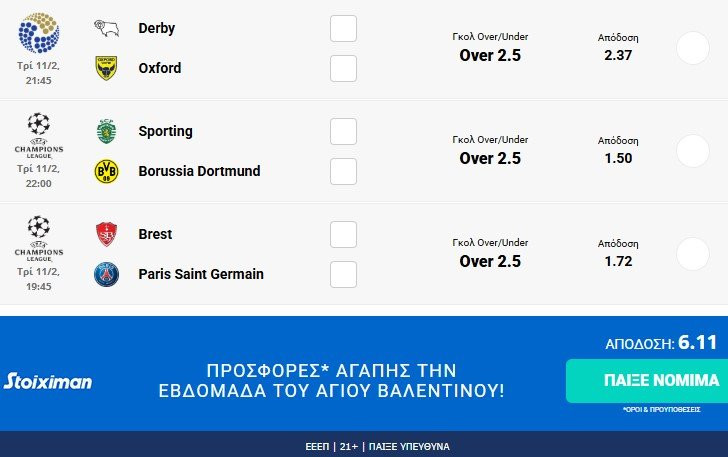Check the box beside Borussia Dortmund
The image size is (728, 457).
tap(343, 171)
